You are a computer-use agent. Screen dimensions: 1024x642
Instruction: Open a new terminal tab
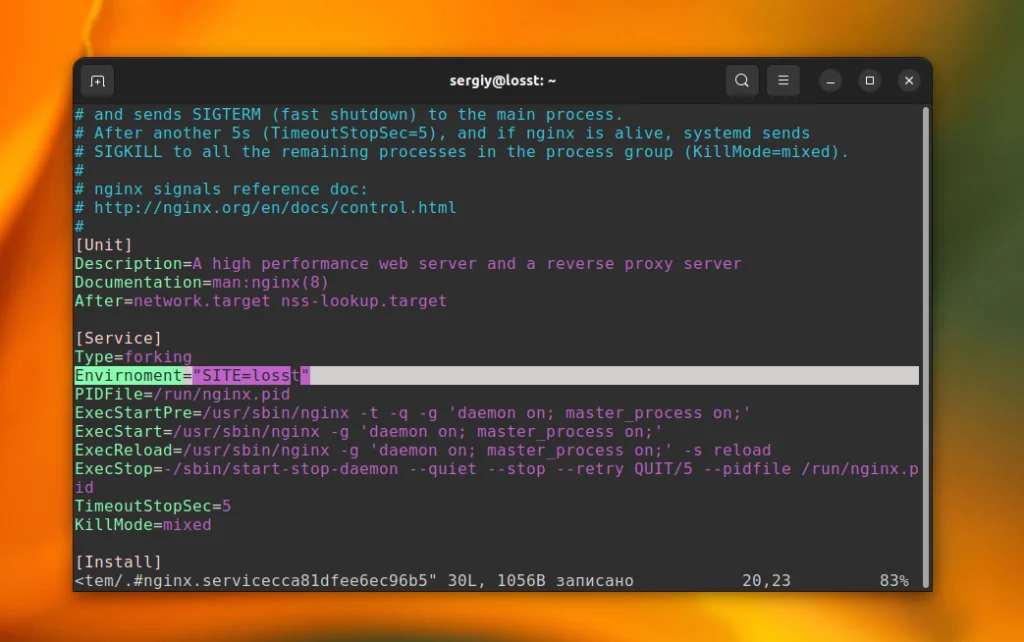tap(97, 81)
